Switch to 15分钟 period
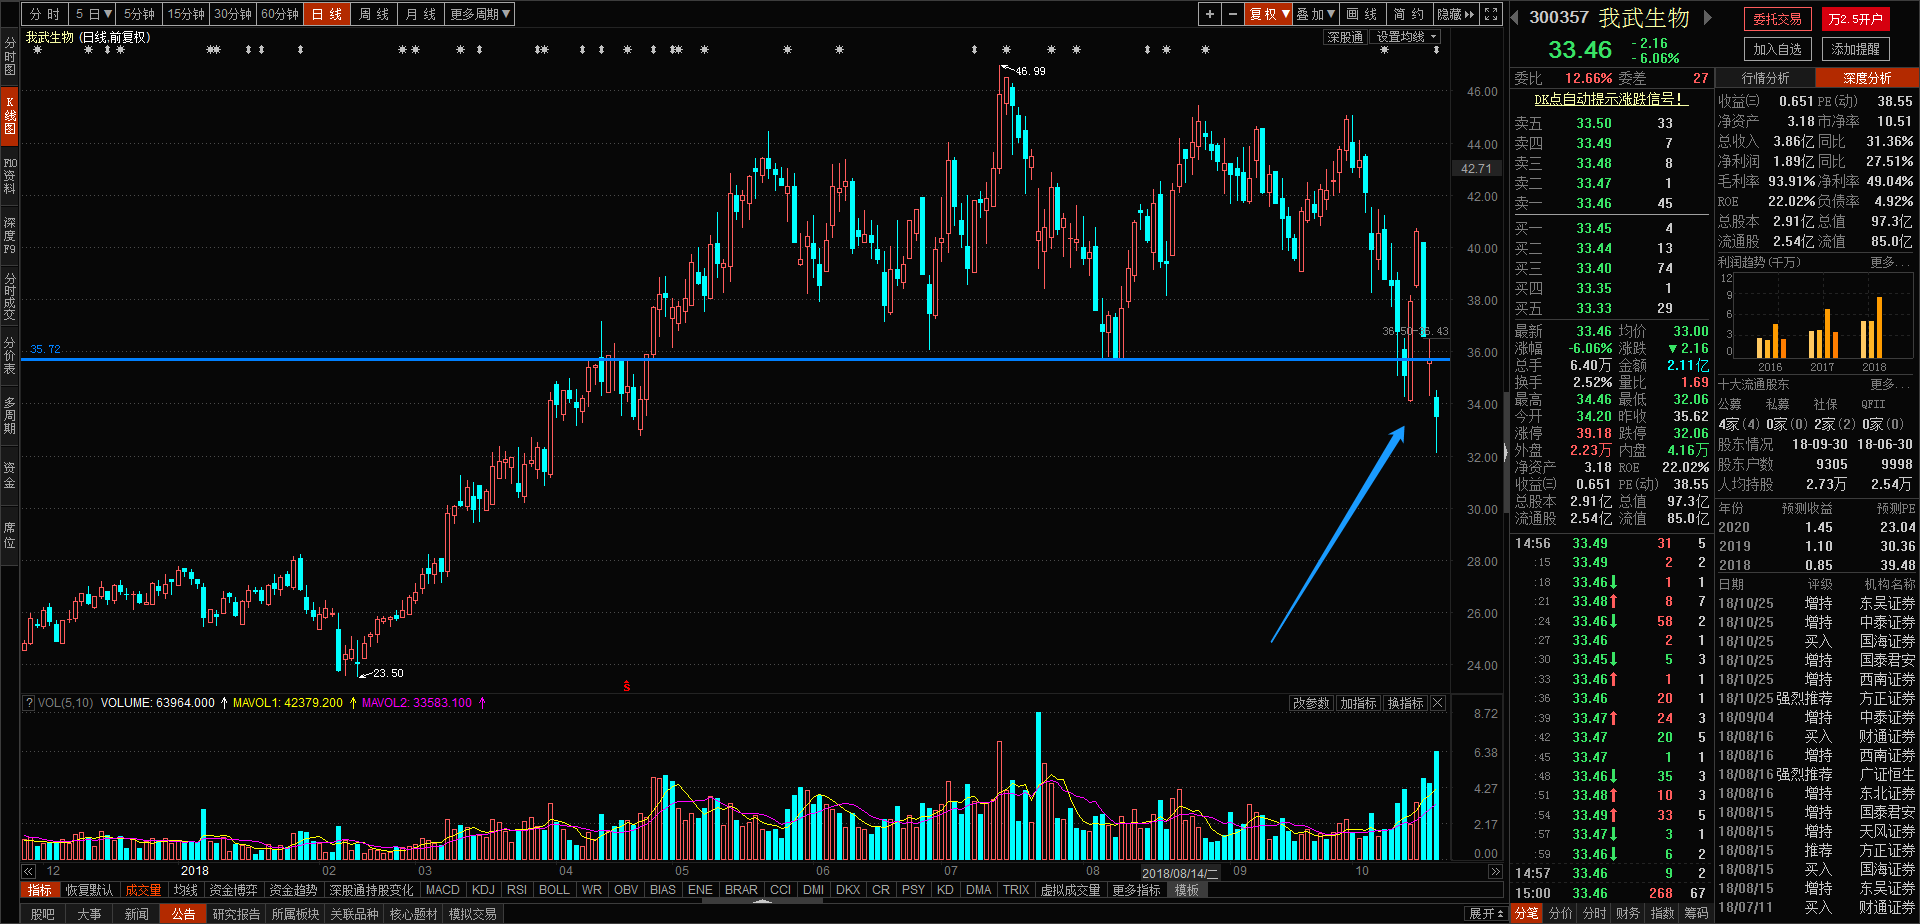The width and height of the screenshot is (1920, 924). coord(186,14)
